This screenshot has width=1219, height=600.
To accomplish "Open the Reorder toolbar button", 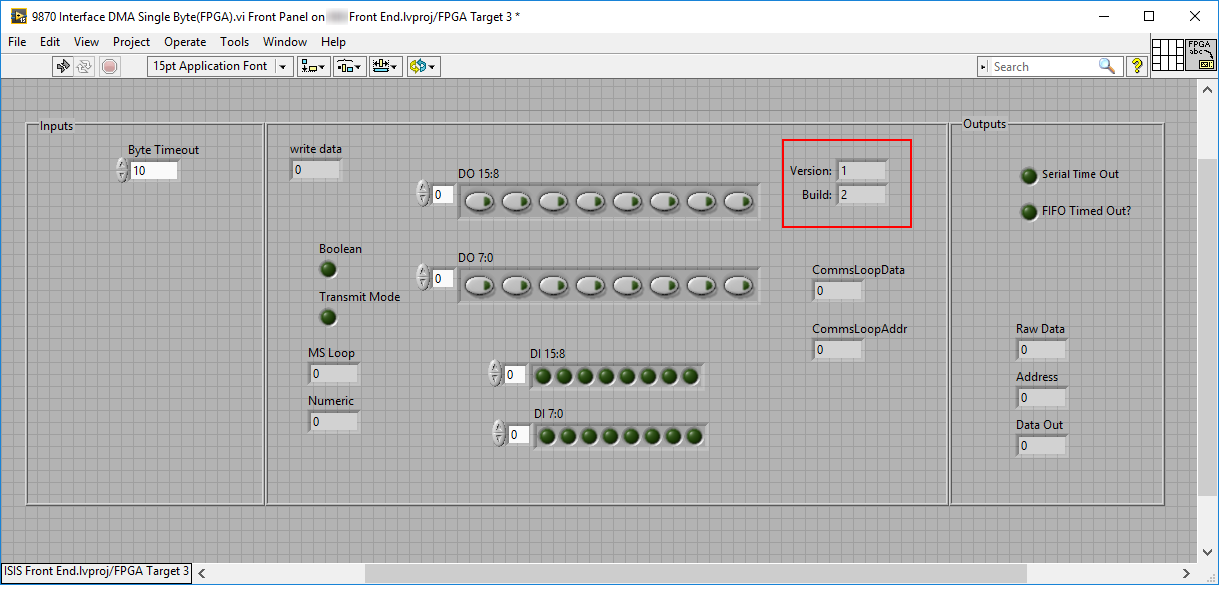I will (x=423, y=66).
